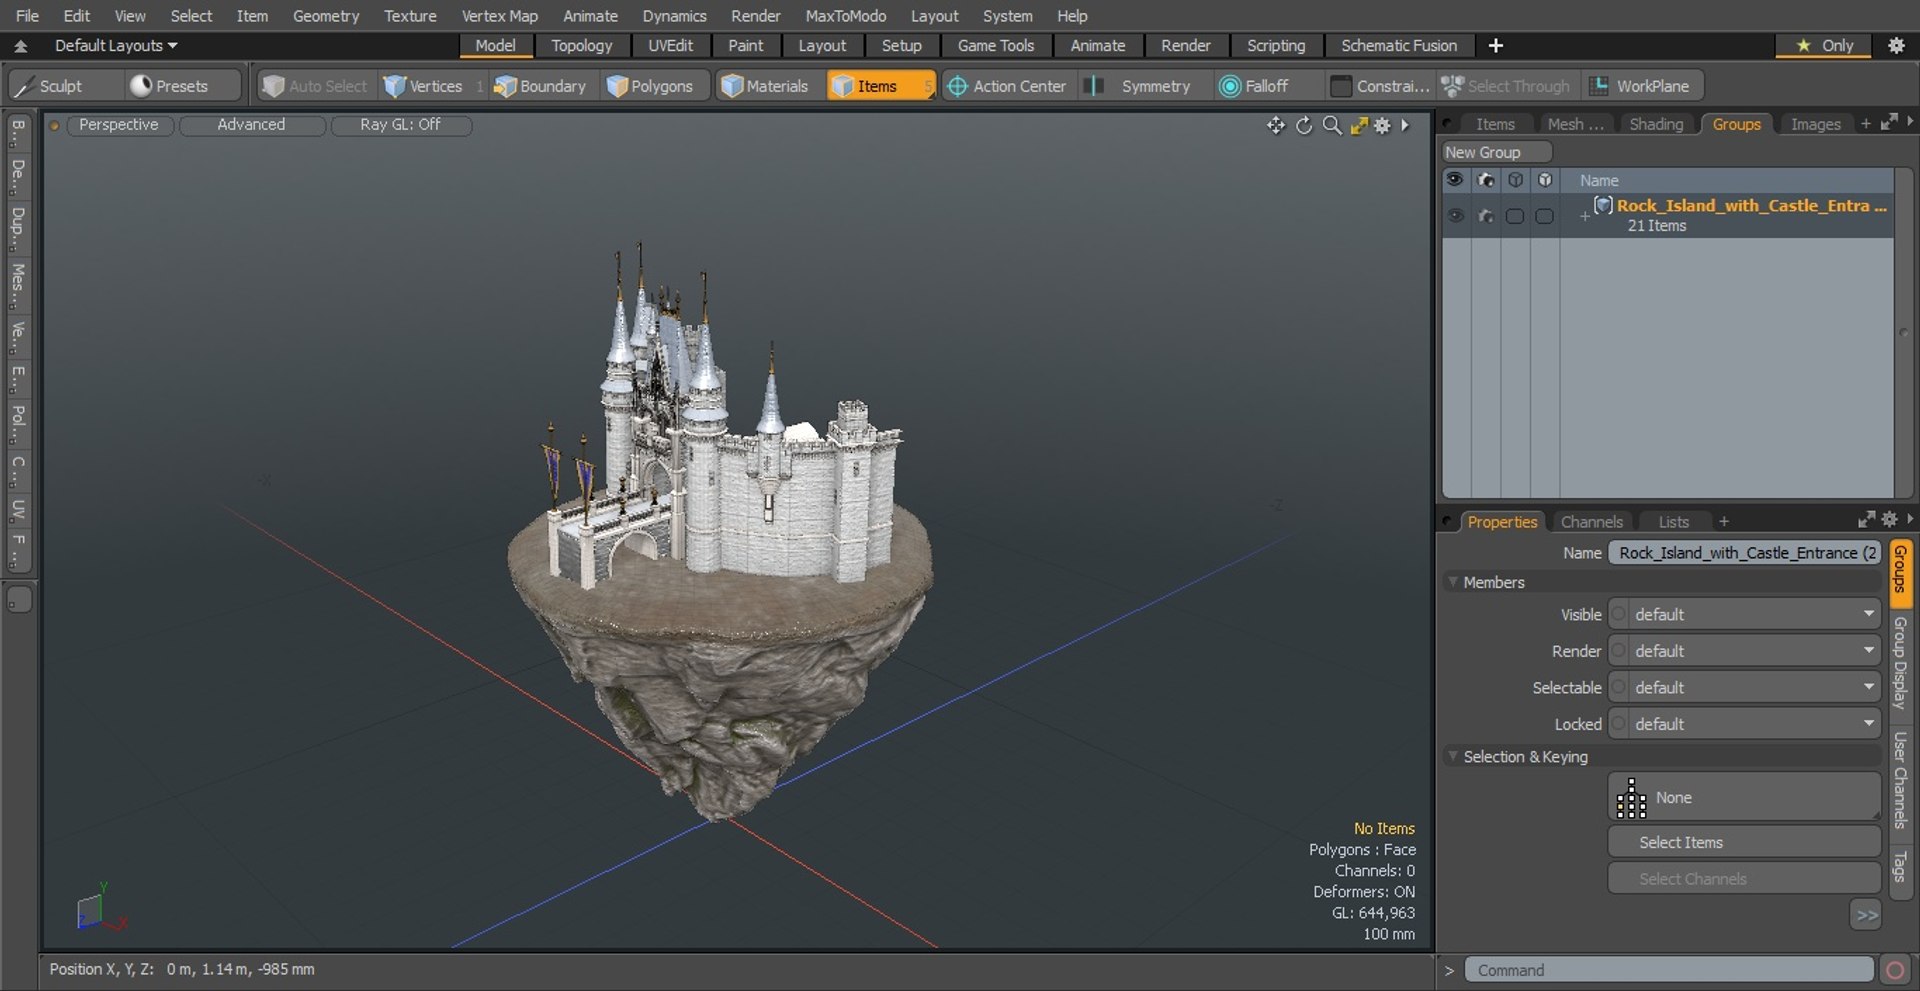Enable Auto Select mode
This screenshot has width=1920, height=991.
coord(316,86)
